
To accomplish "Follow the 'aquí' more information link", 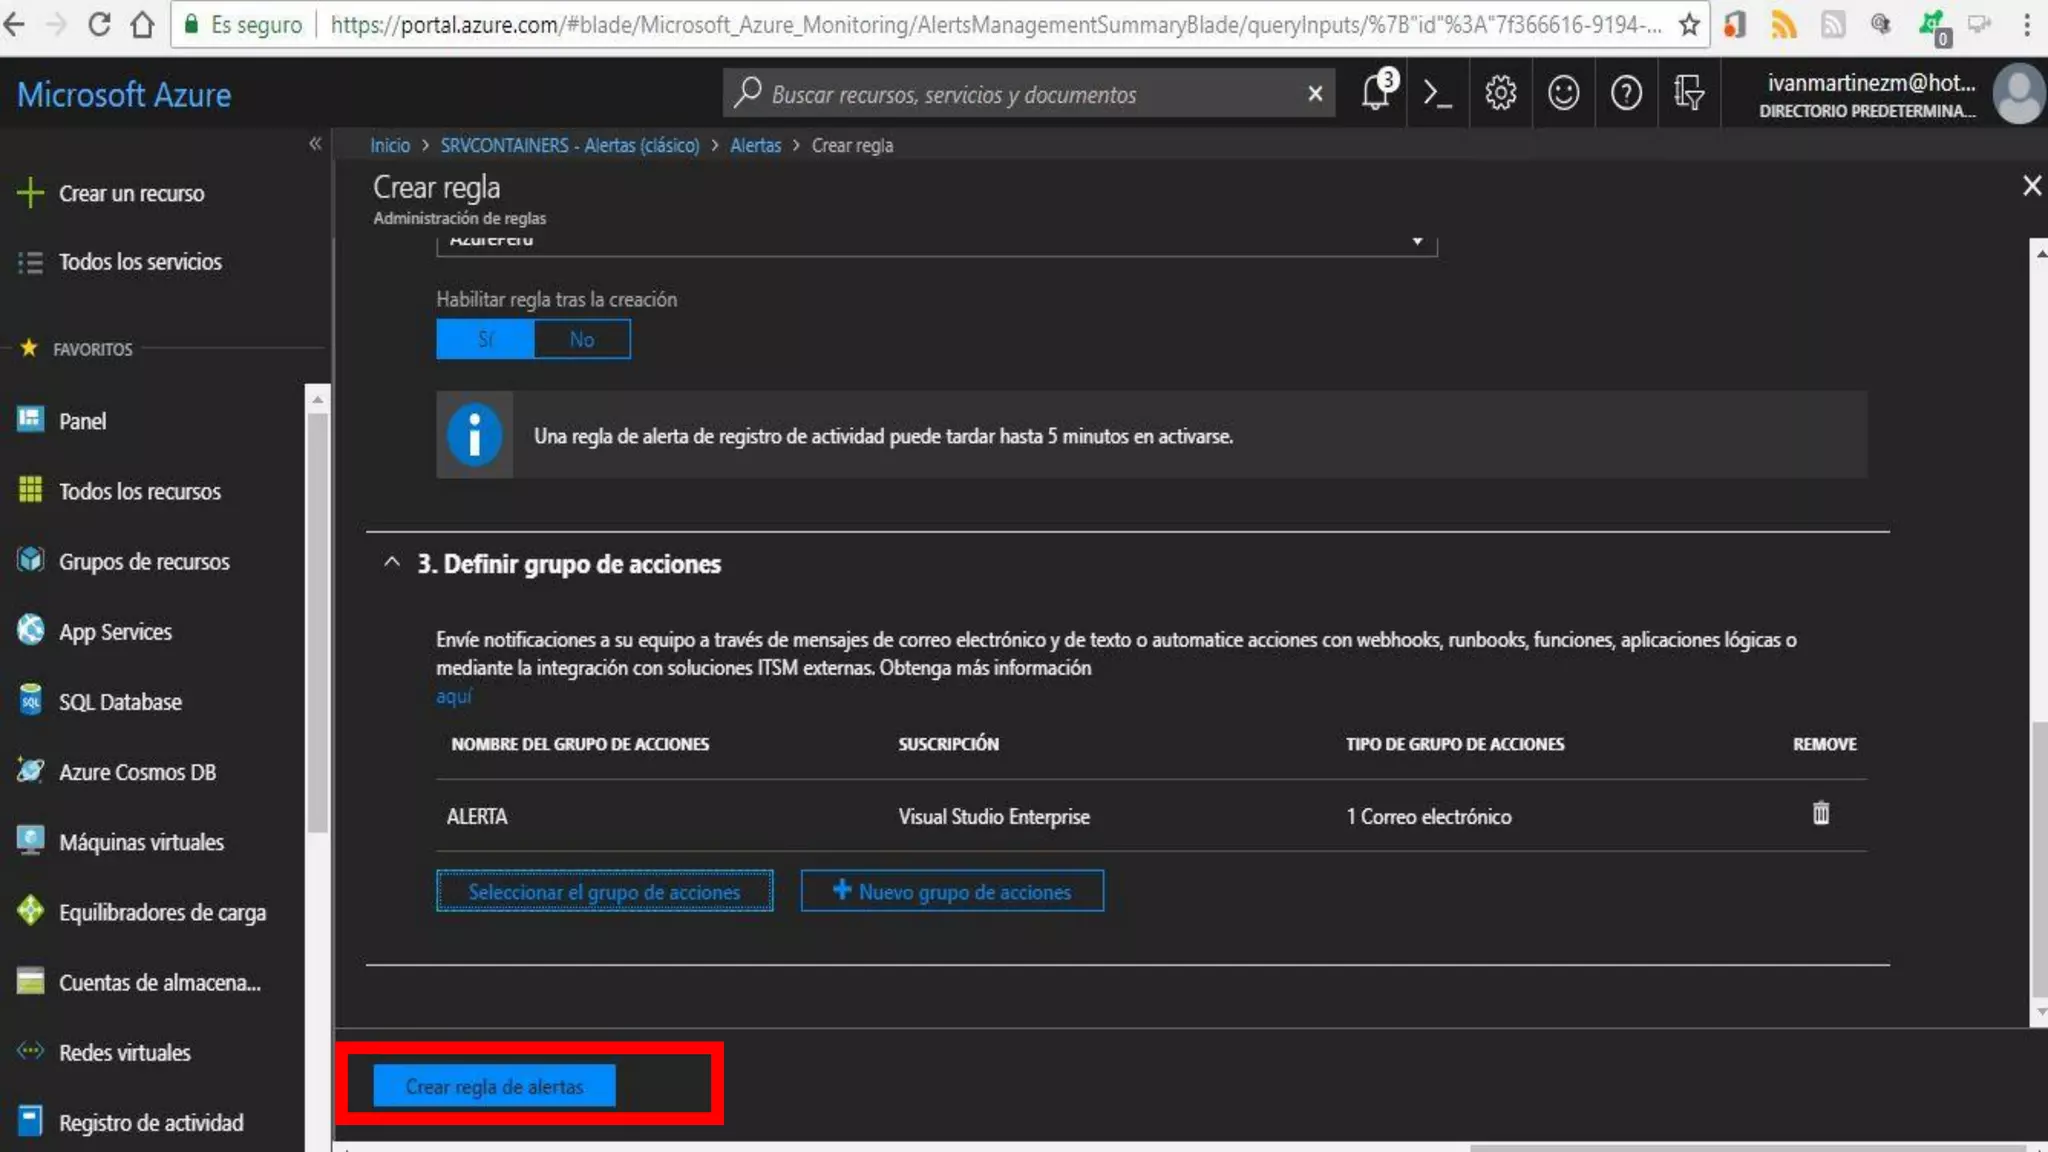I will click(x=453, y=696).
